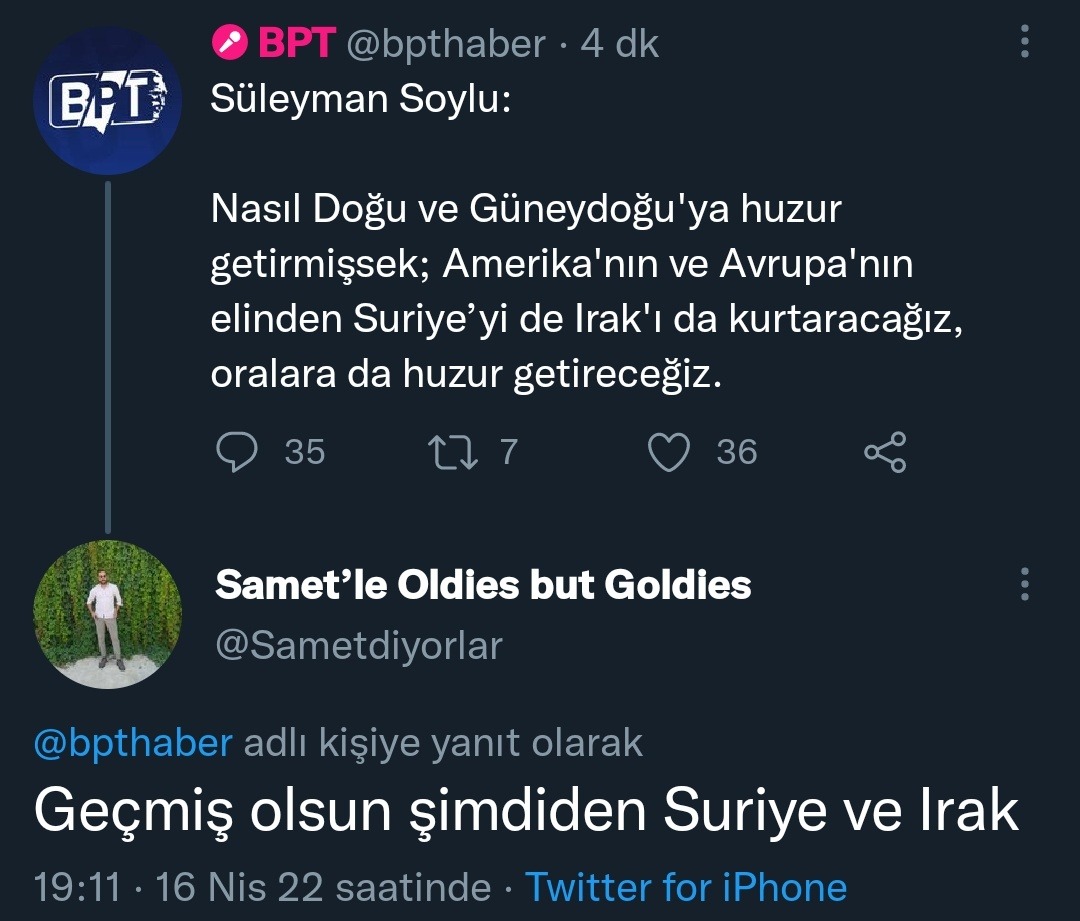Image resolution: width=1080 pixels, height=921 pixels.
Task: Open the BPT profile avatar
Action: pyautogui.click(x=108, y=101)
